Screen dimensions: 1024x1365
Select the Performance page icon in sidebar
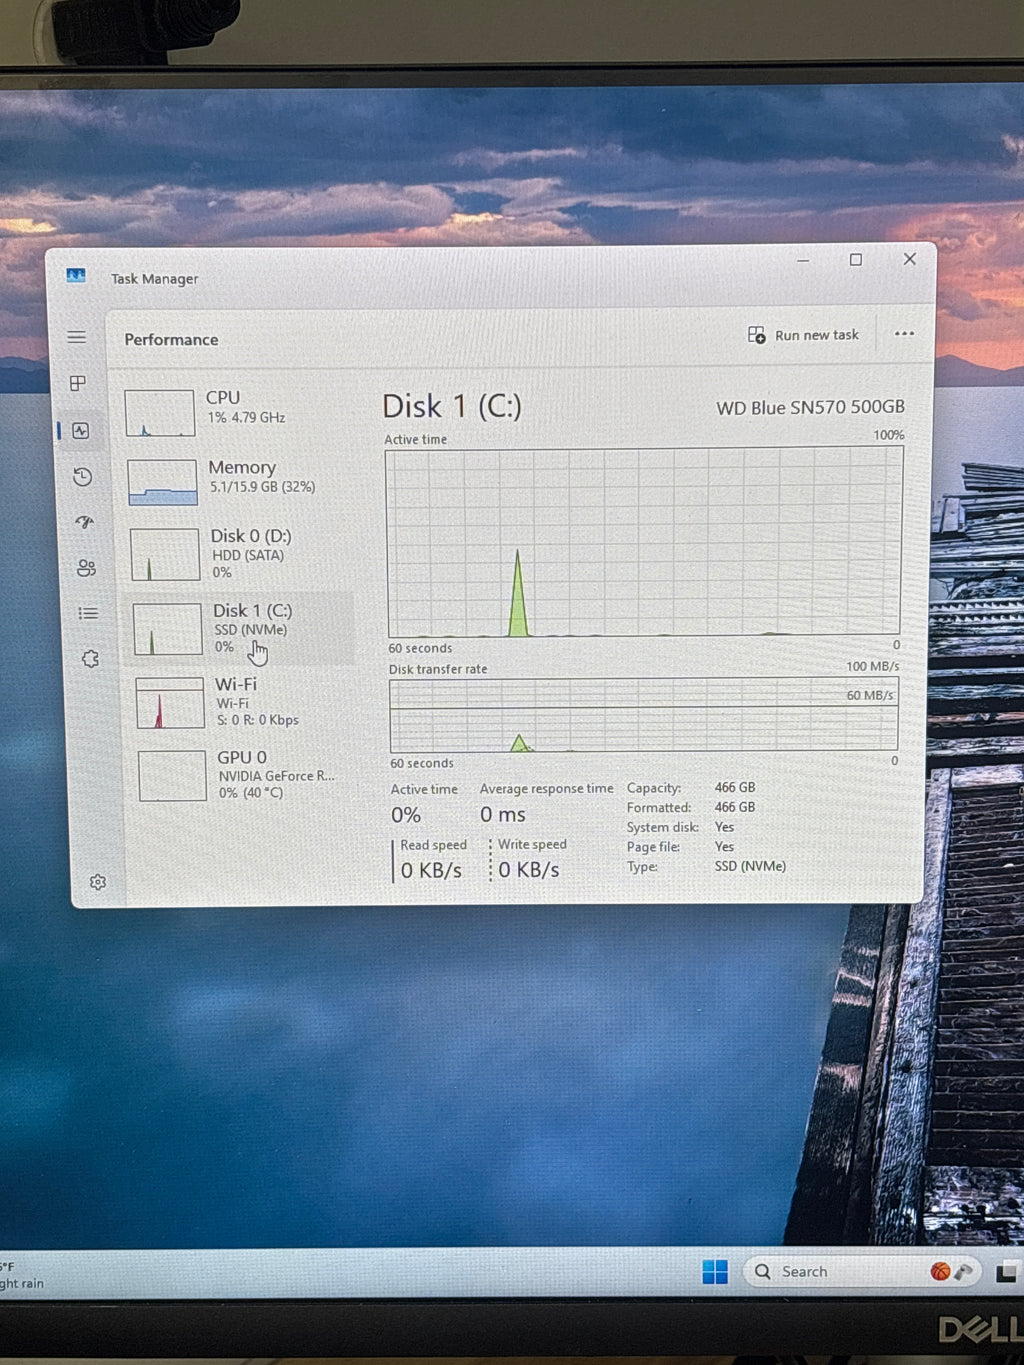(81, 431)
